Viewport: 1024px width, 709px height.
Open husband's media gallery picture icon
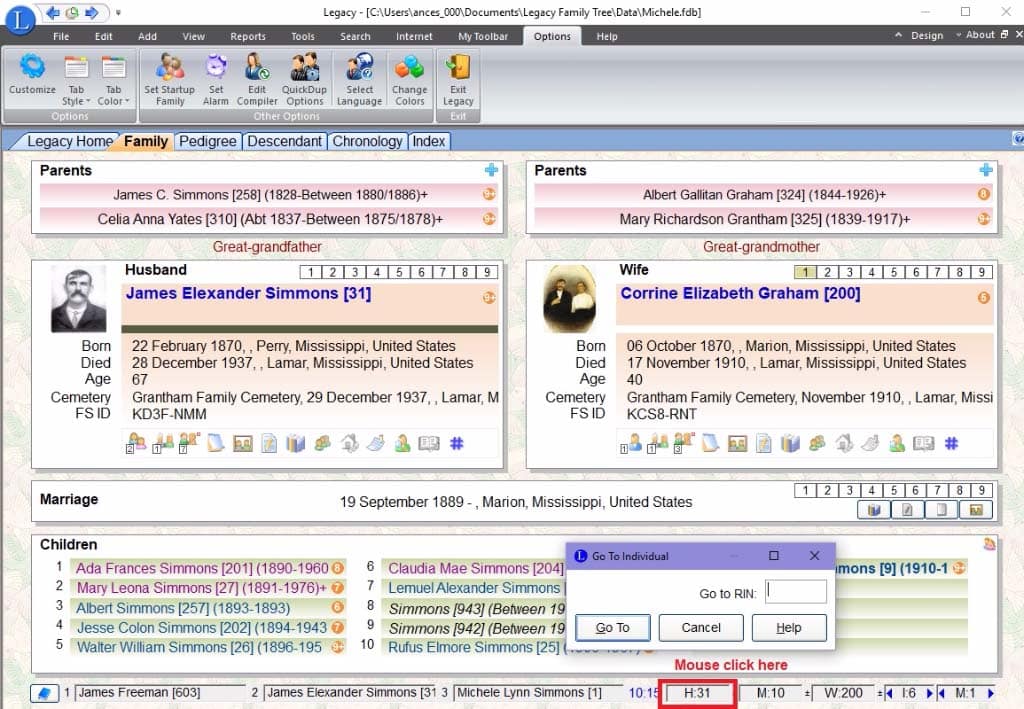pyautogui.click(x=243, y=443)
